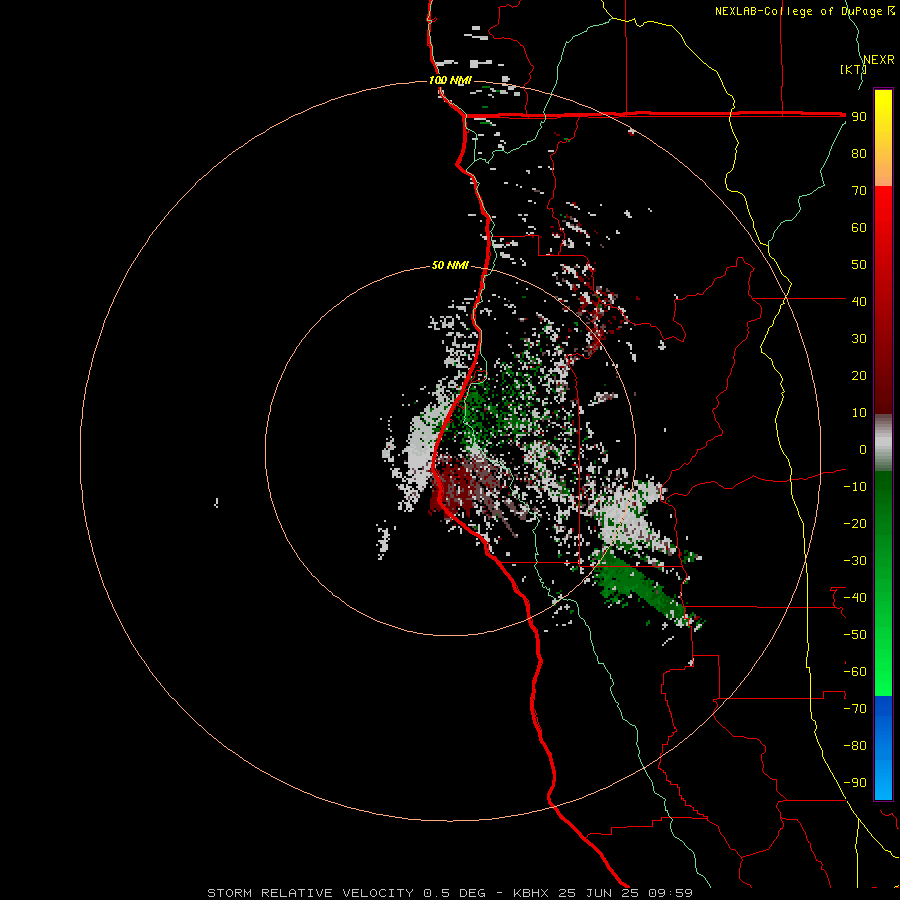The image size is (900, 900).
Task: Select the 50 value on velocity scale
Action: (859, 265)
